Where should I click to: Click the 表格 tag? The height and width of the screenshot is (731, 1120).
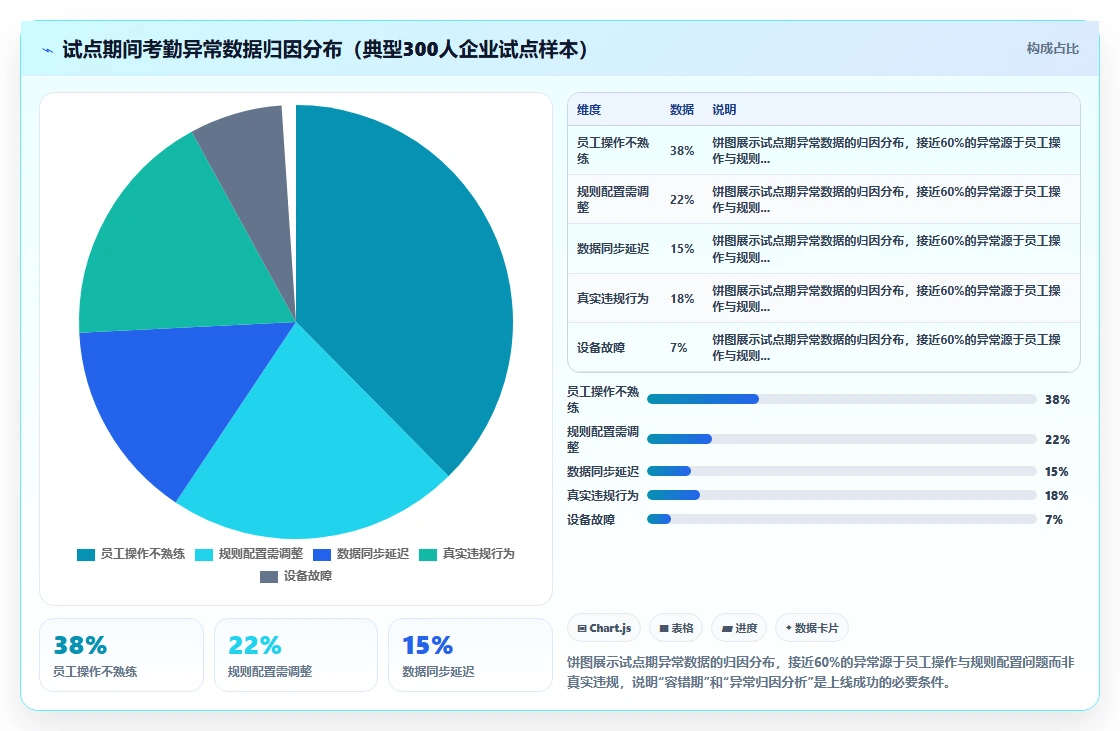pos(676,628)
